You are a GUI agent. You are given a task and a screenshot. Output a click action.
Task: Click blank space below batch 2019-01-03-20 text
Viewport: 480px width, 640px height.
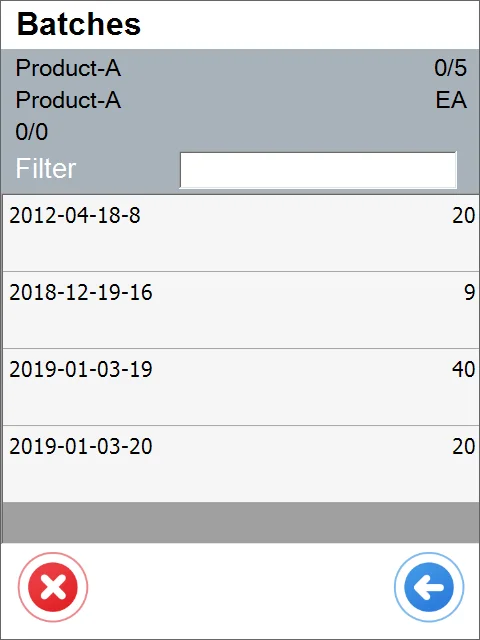[x=241, y=480]
